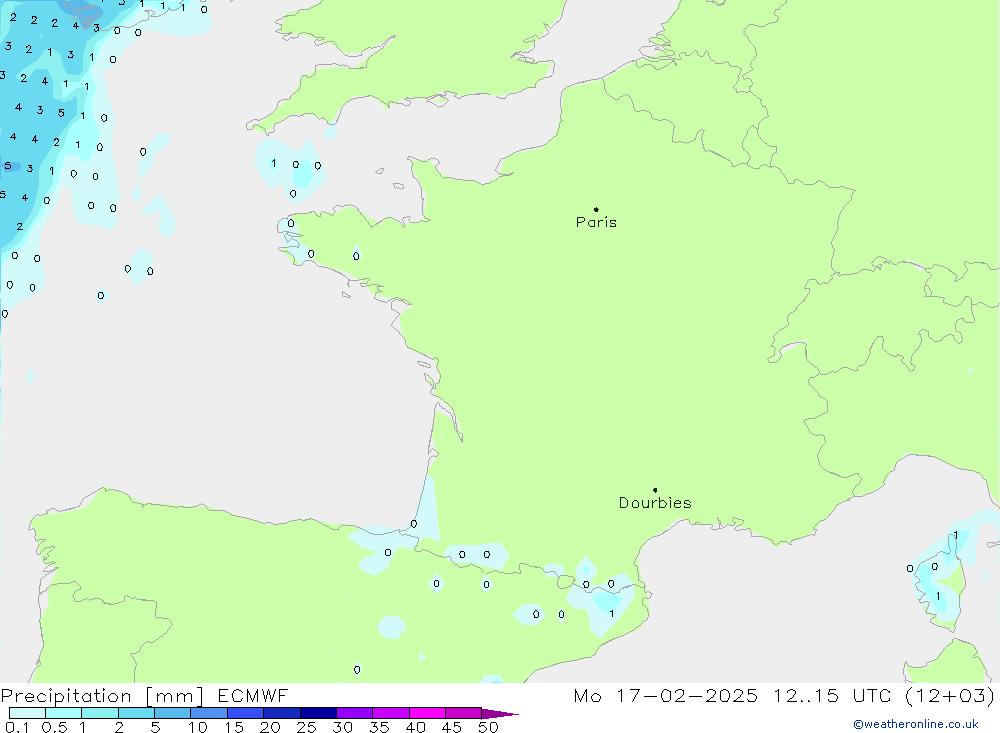Viewport: 1000px width, 733px height.
Task: Click the '35' legend scale value
Action: point(379,727)
